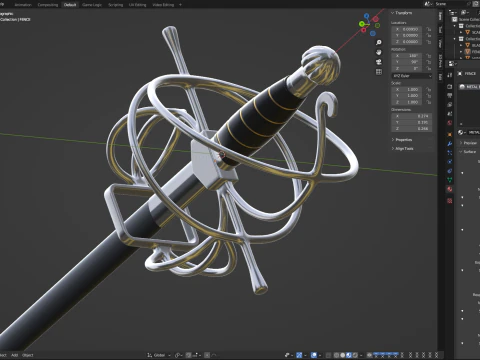Collapse the Surface material panel
The width and height of the screenshot is (480, 360).
468,152
